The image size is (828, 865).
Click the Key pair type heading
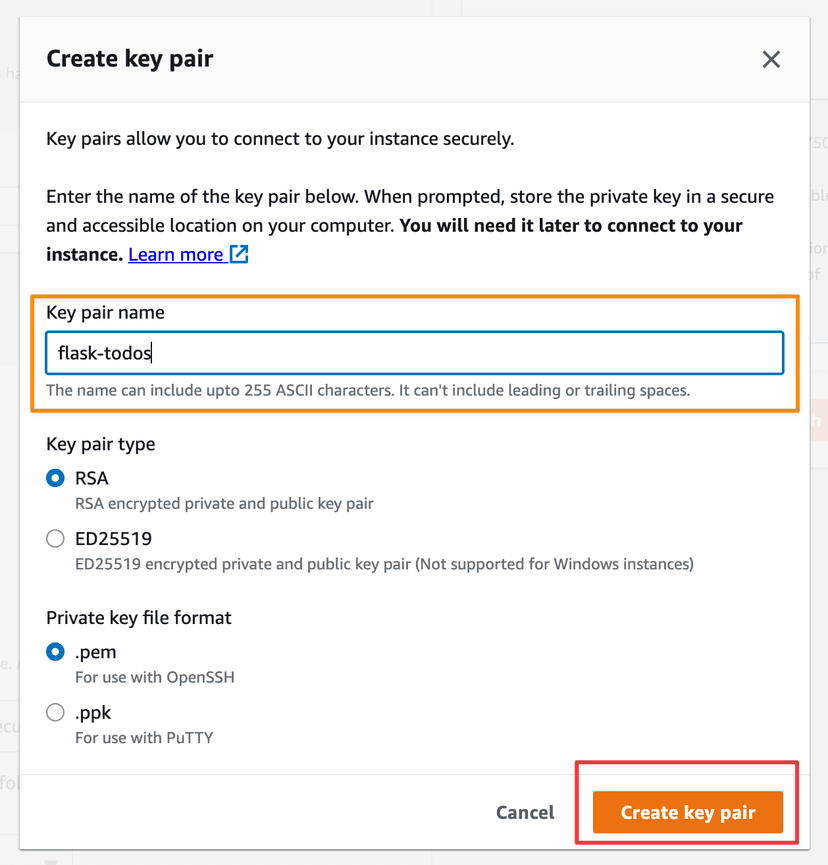pos(100,444)
